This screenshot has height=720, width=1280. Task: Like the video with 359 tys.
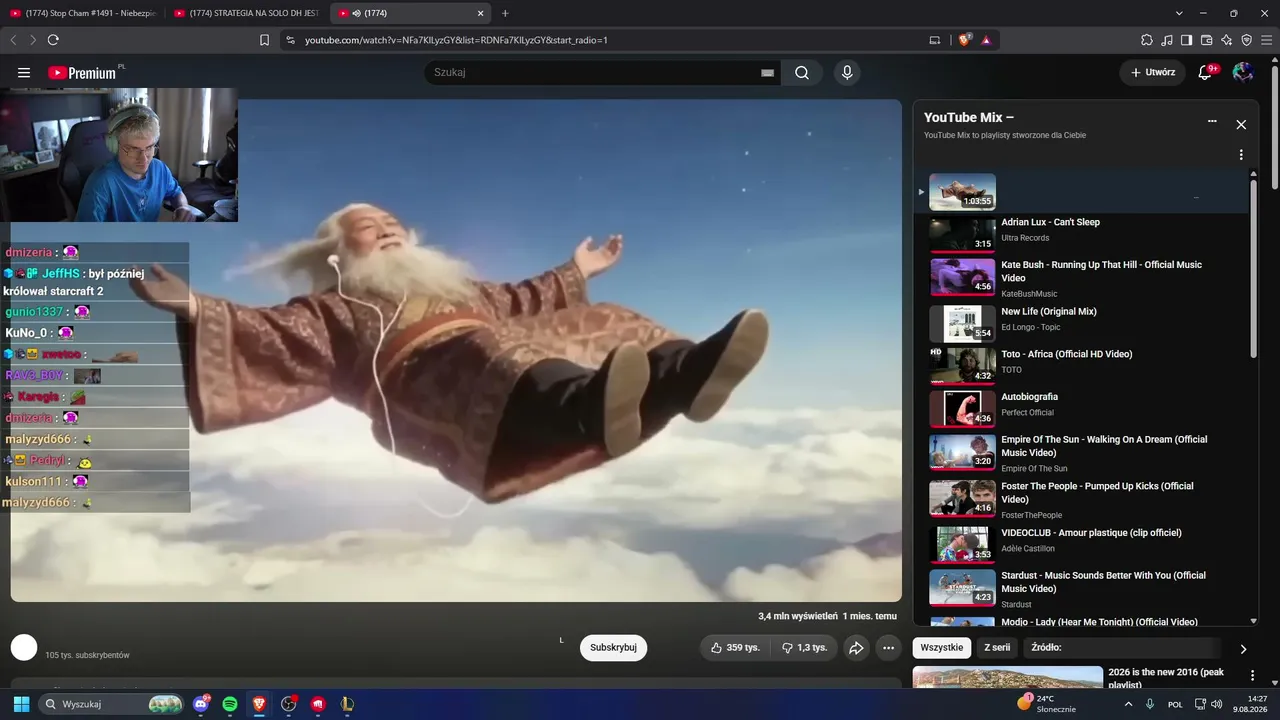click(x=735, y=648)
